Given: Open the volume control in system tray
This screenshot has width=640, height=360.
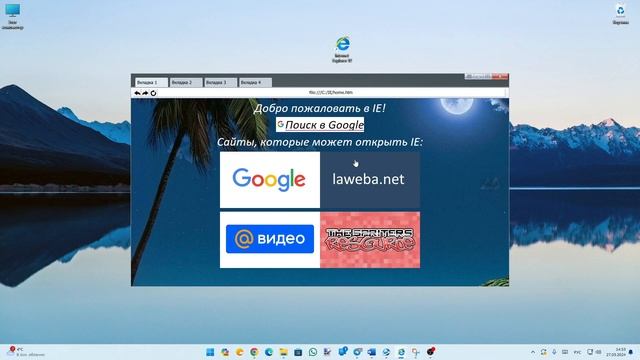Looking at the screenshot, I should tap(599, 352).
